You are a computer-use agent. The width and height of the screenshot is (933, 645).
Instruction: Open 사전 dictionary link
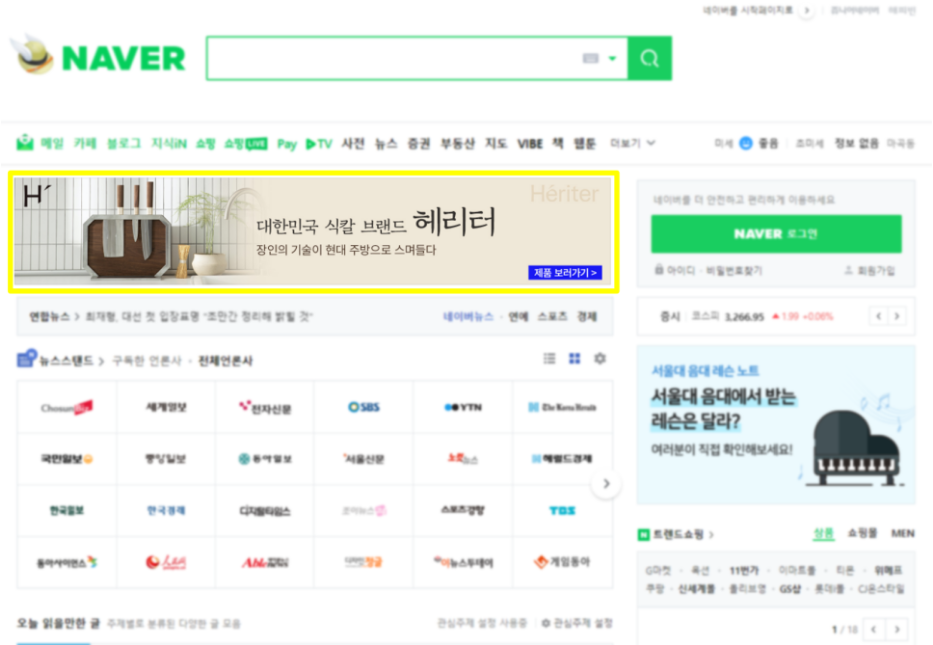(x=353, y=143)
